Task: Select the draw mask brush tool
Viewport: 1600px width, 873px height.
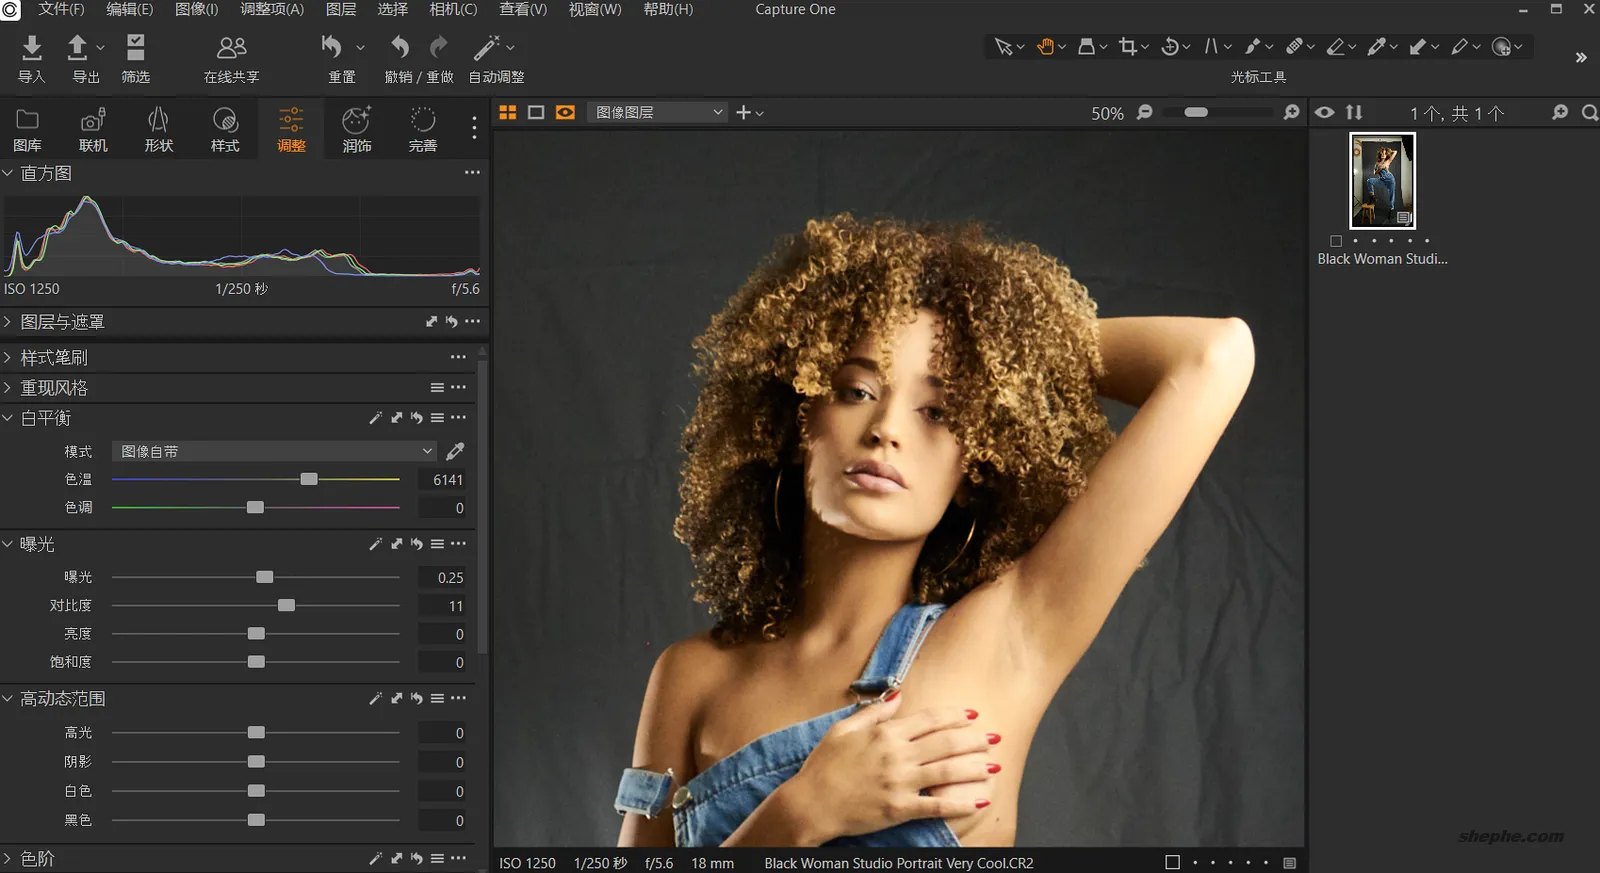Action: (1252, 47)
